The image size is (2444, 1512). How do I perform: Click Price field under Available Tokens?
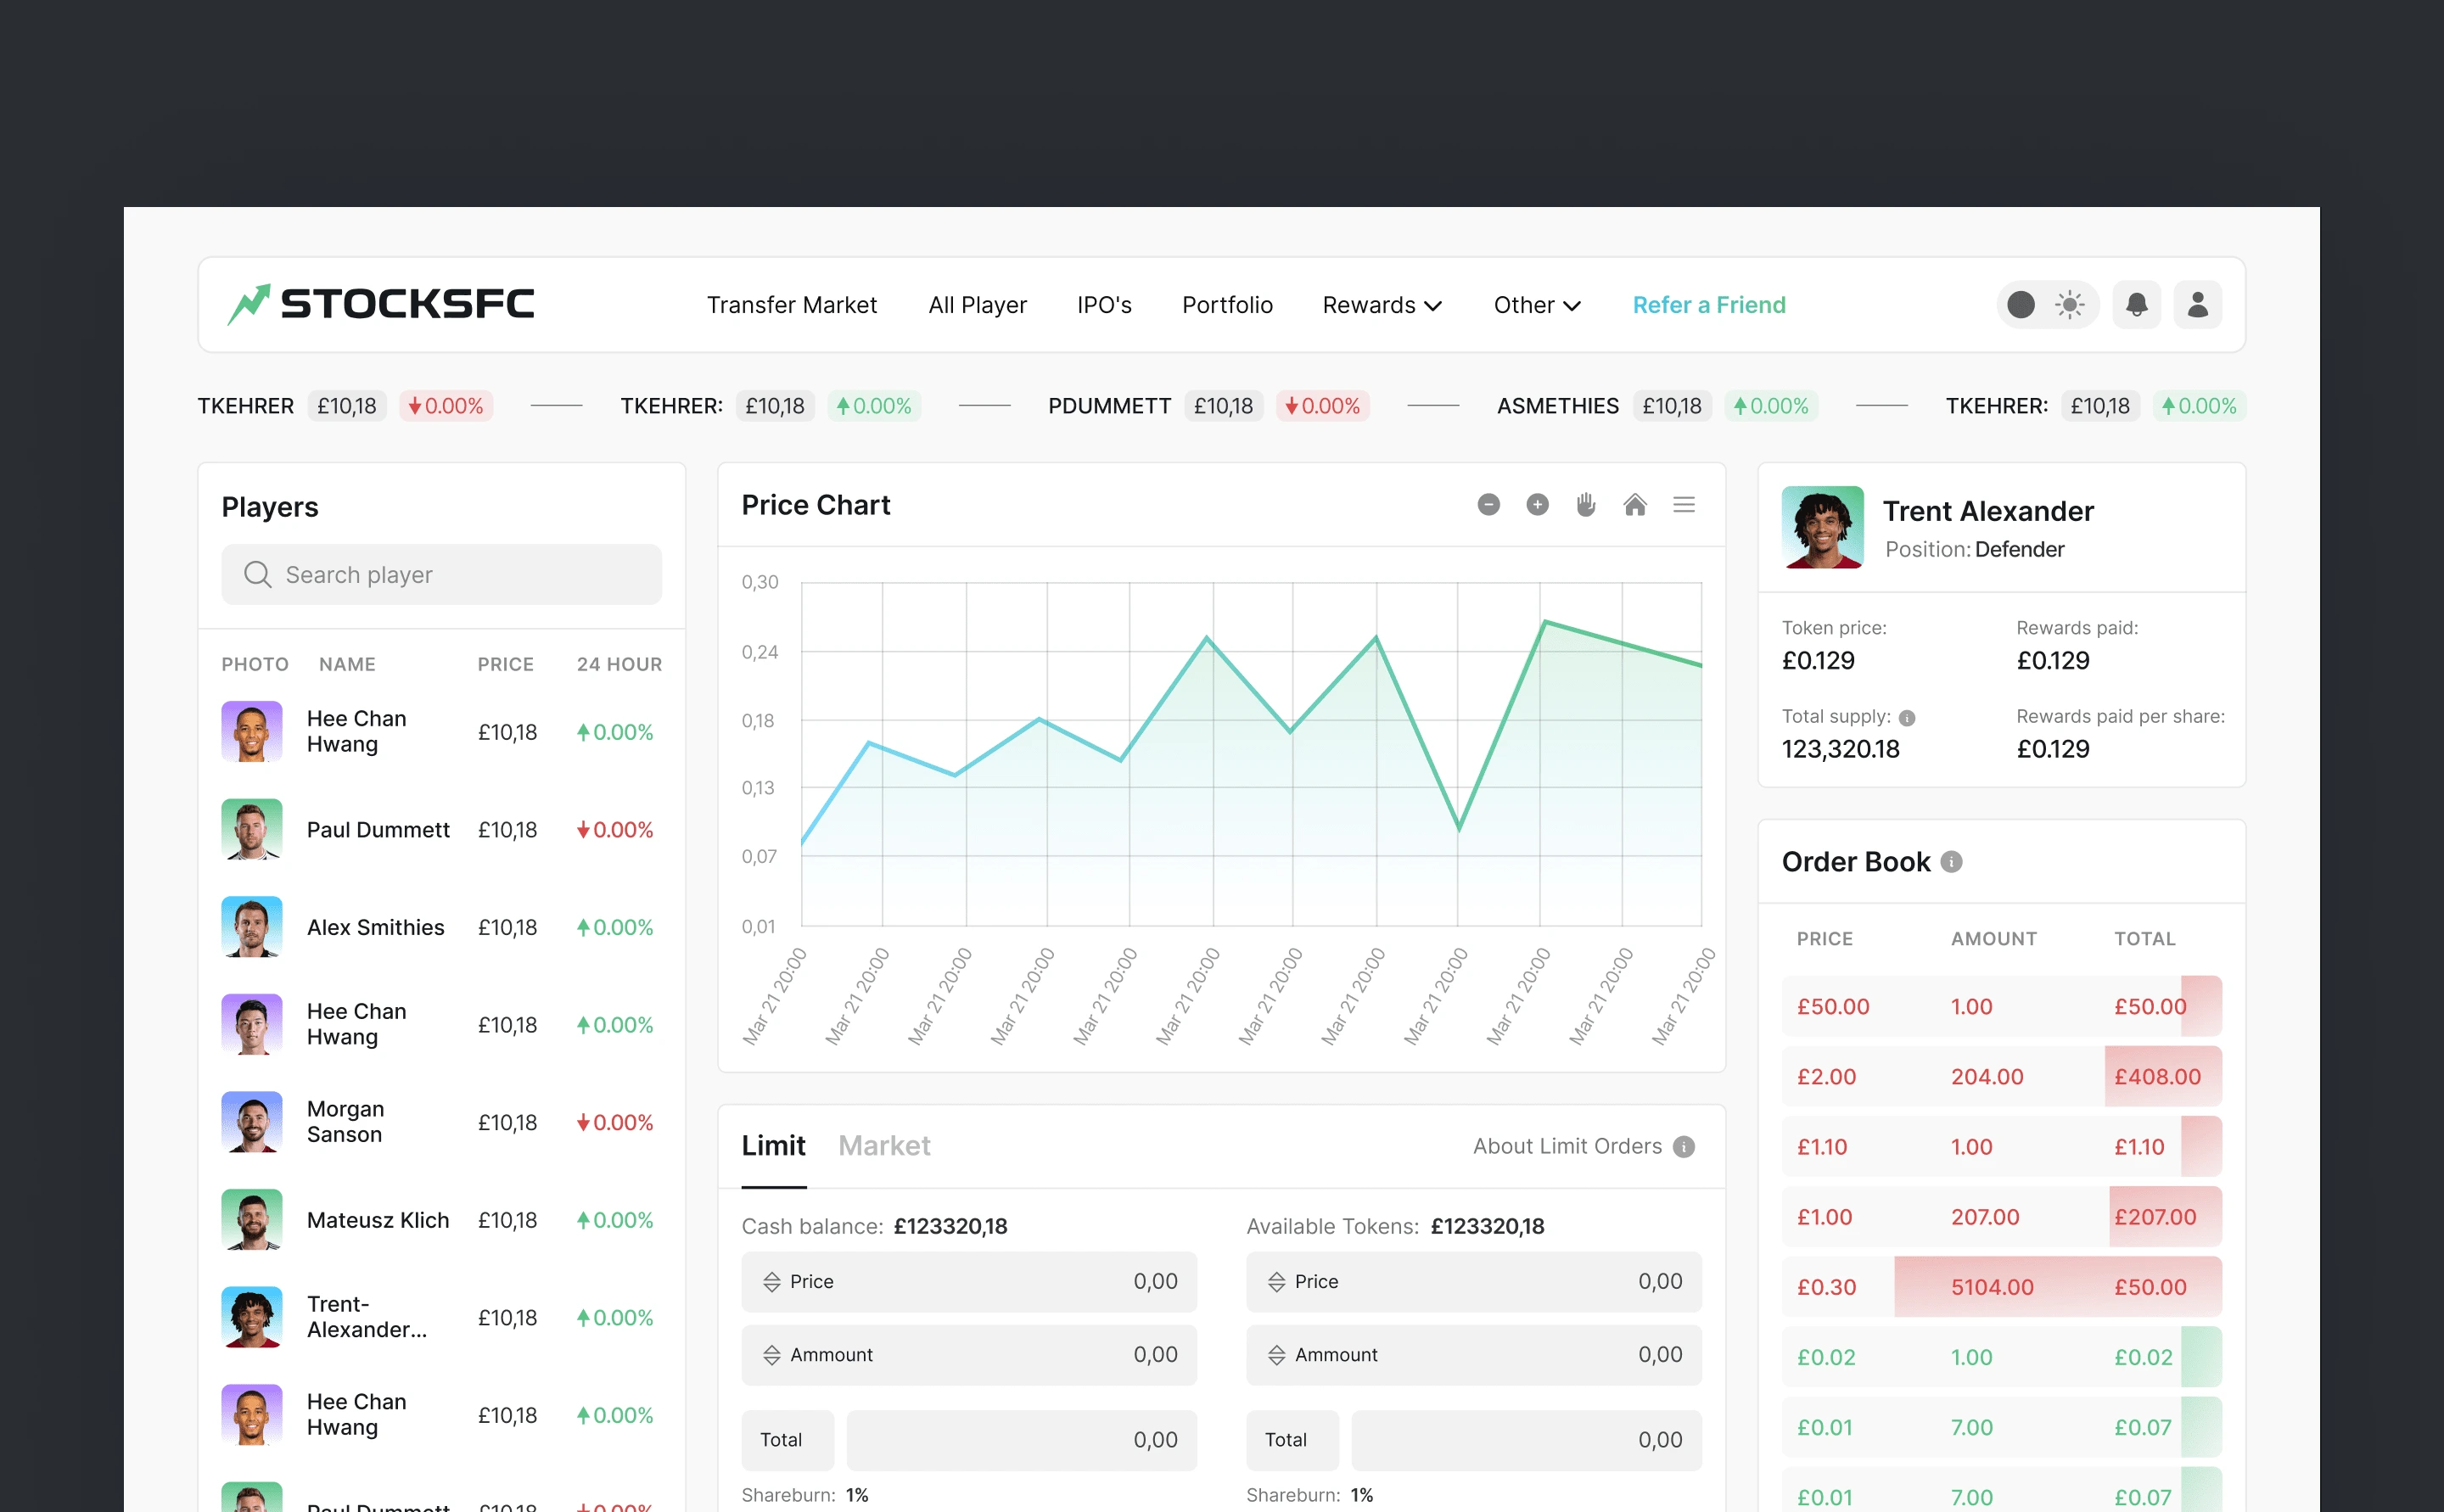coord(1474,1282)
